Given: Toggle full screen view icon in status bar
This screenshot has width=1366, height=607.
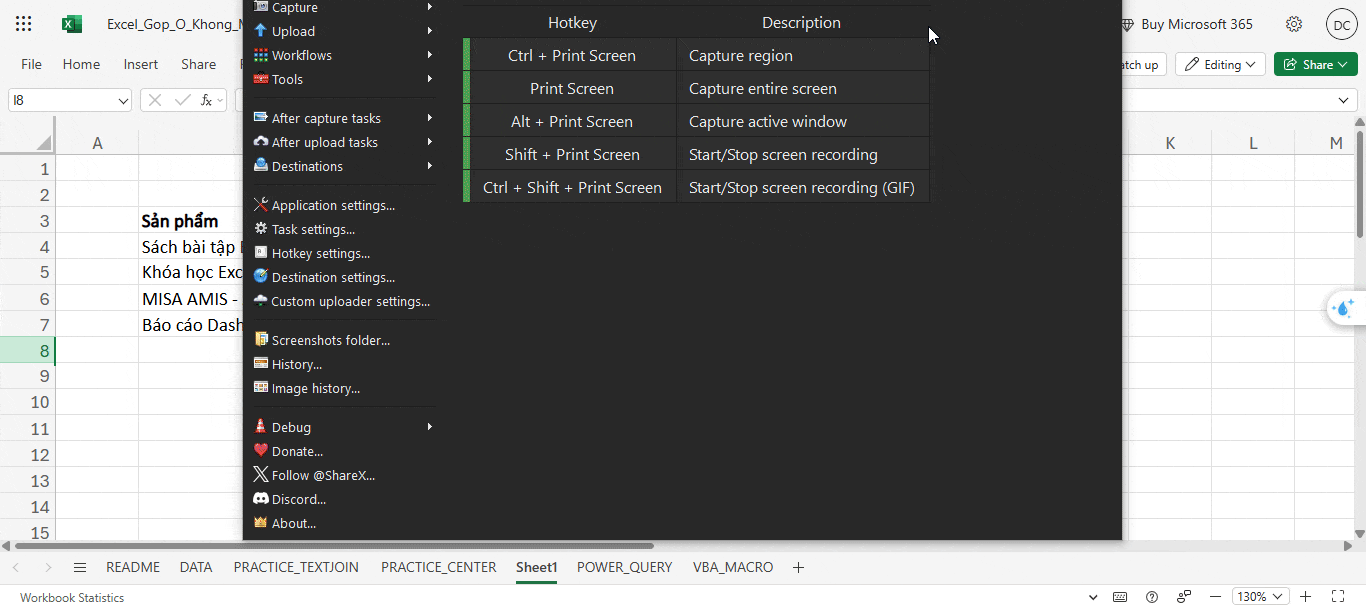Looking at the screenshot, I should (1338, 597).
